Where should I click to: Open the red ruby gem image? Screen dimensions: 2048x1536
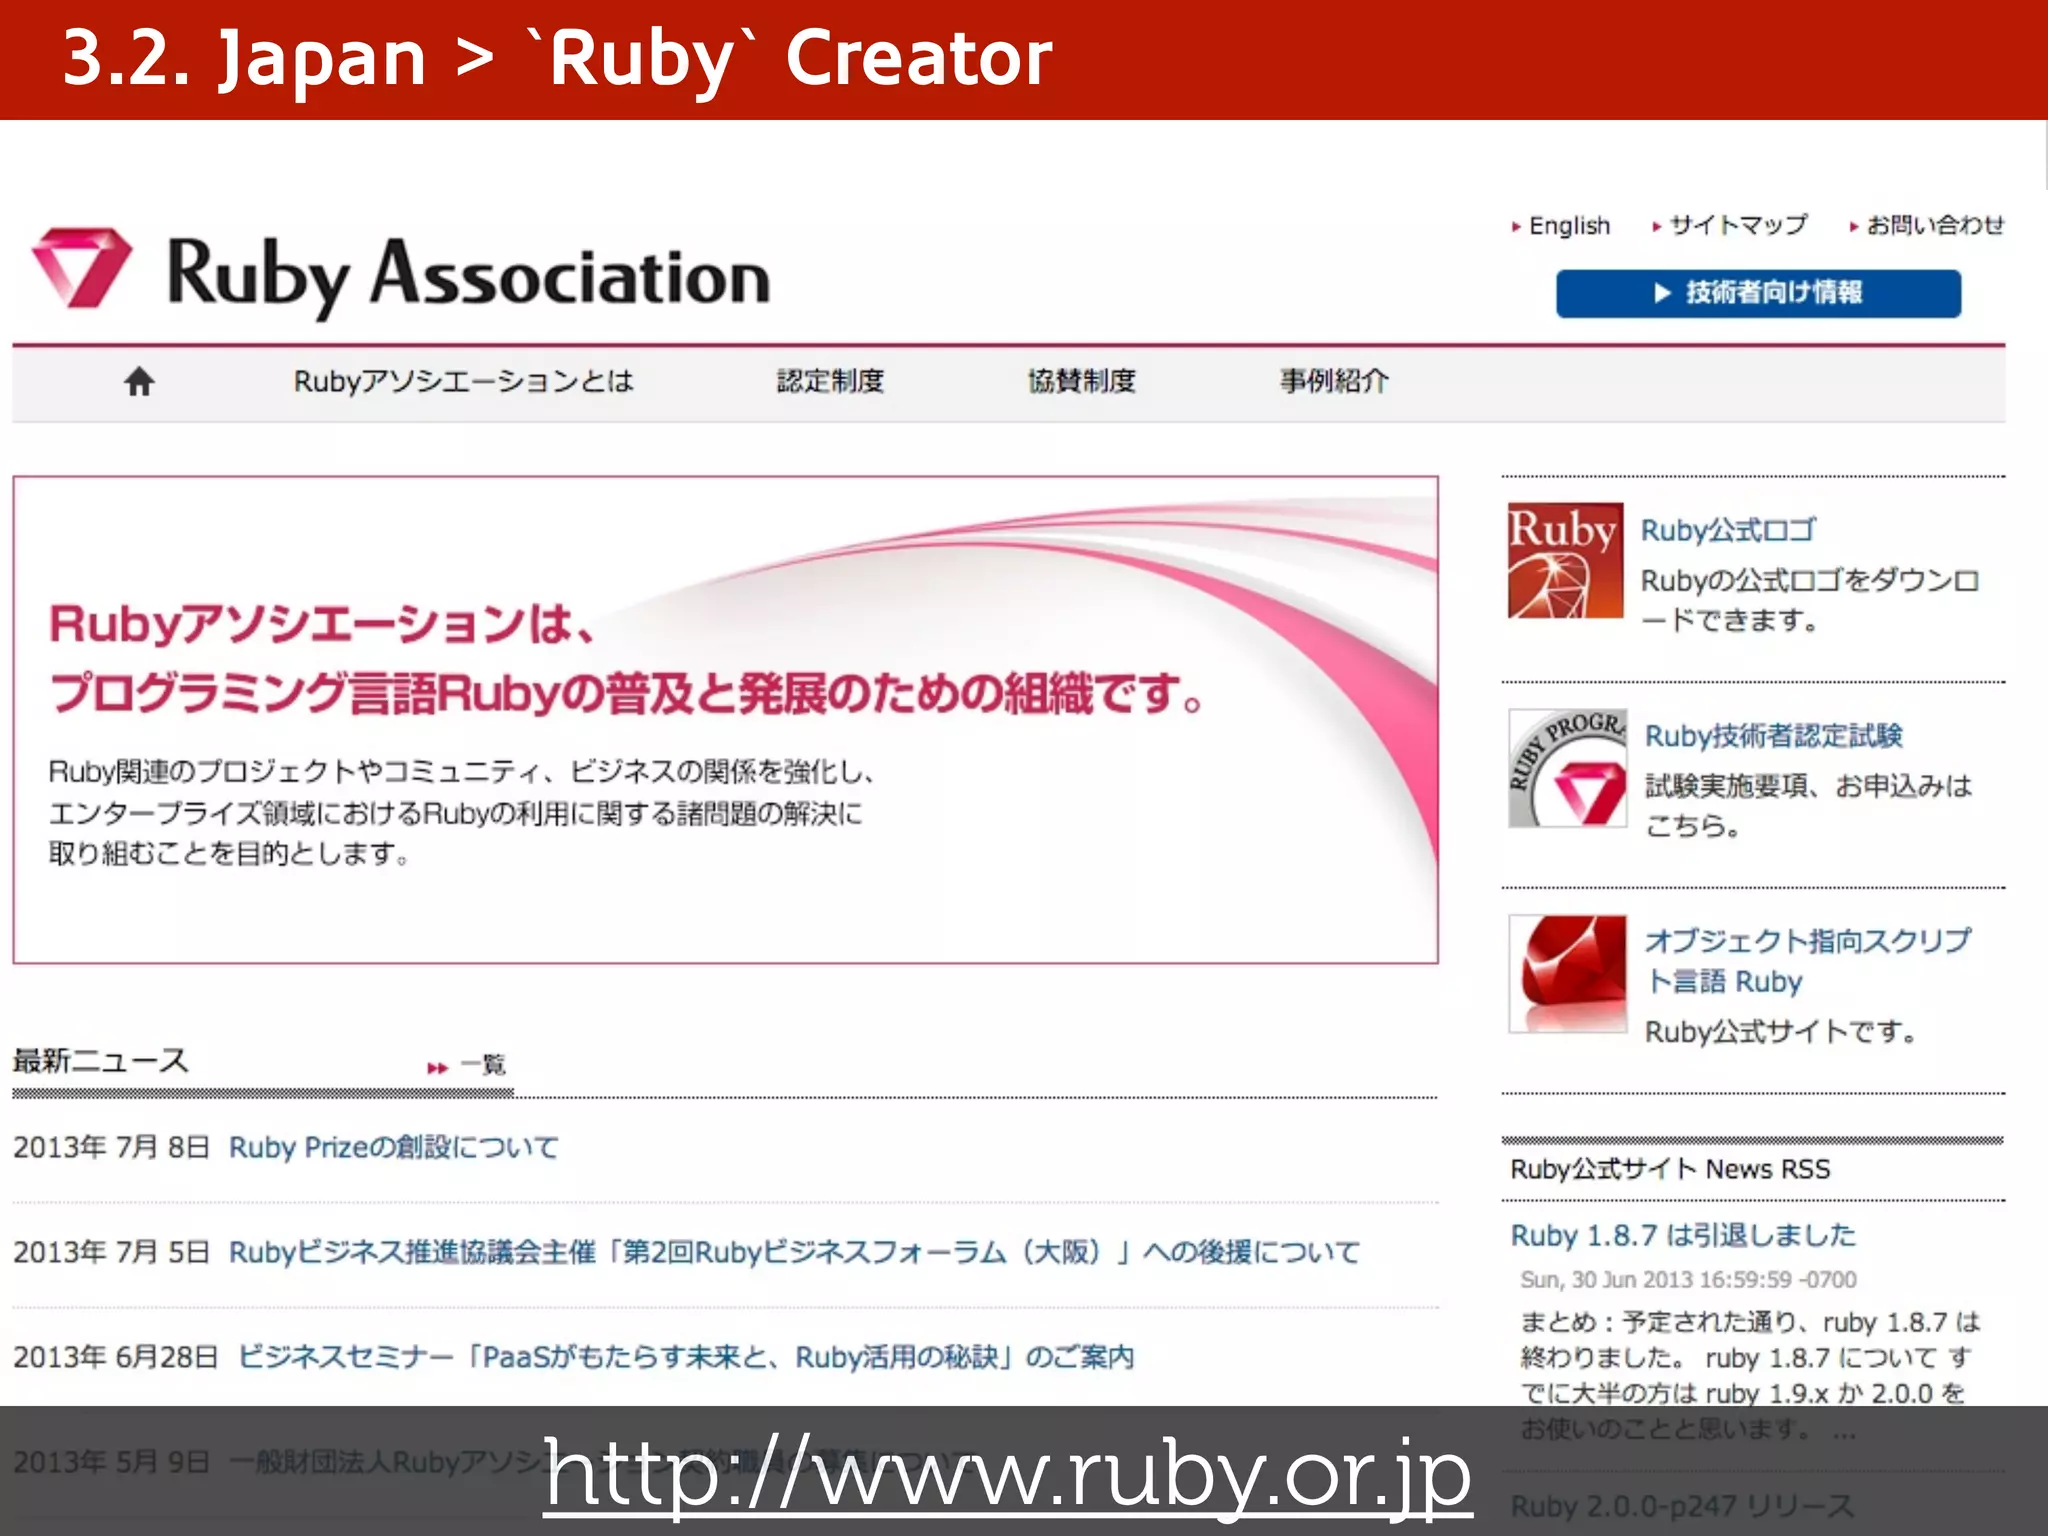[1567, 973]
